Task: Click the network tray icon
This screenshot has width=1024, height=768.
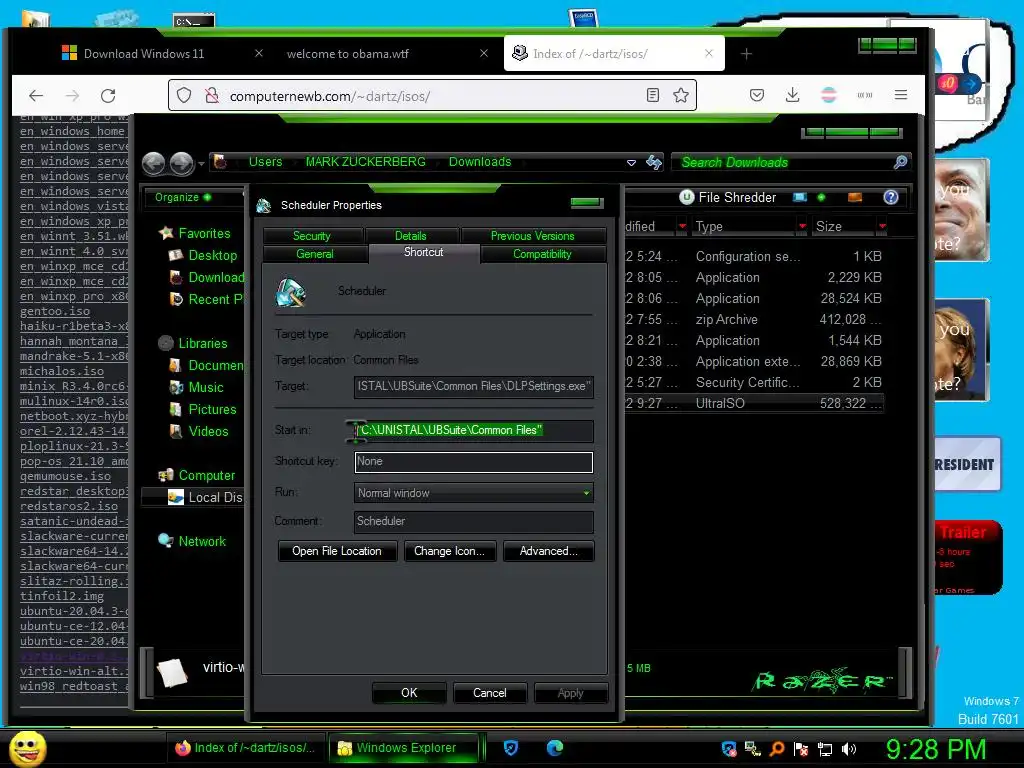Action: [x=825, y=749]
